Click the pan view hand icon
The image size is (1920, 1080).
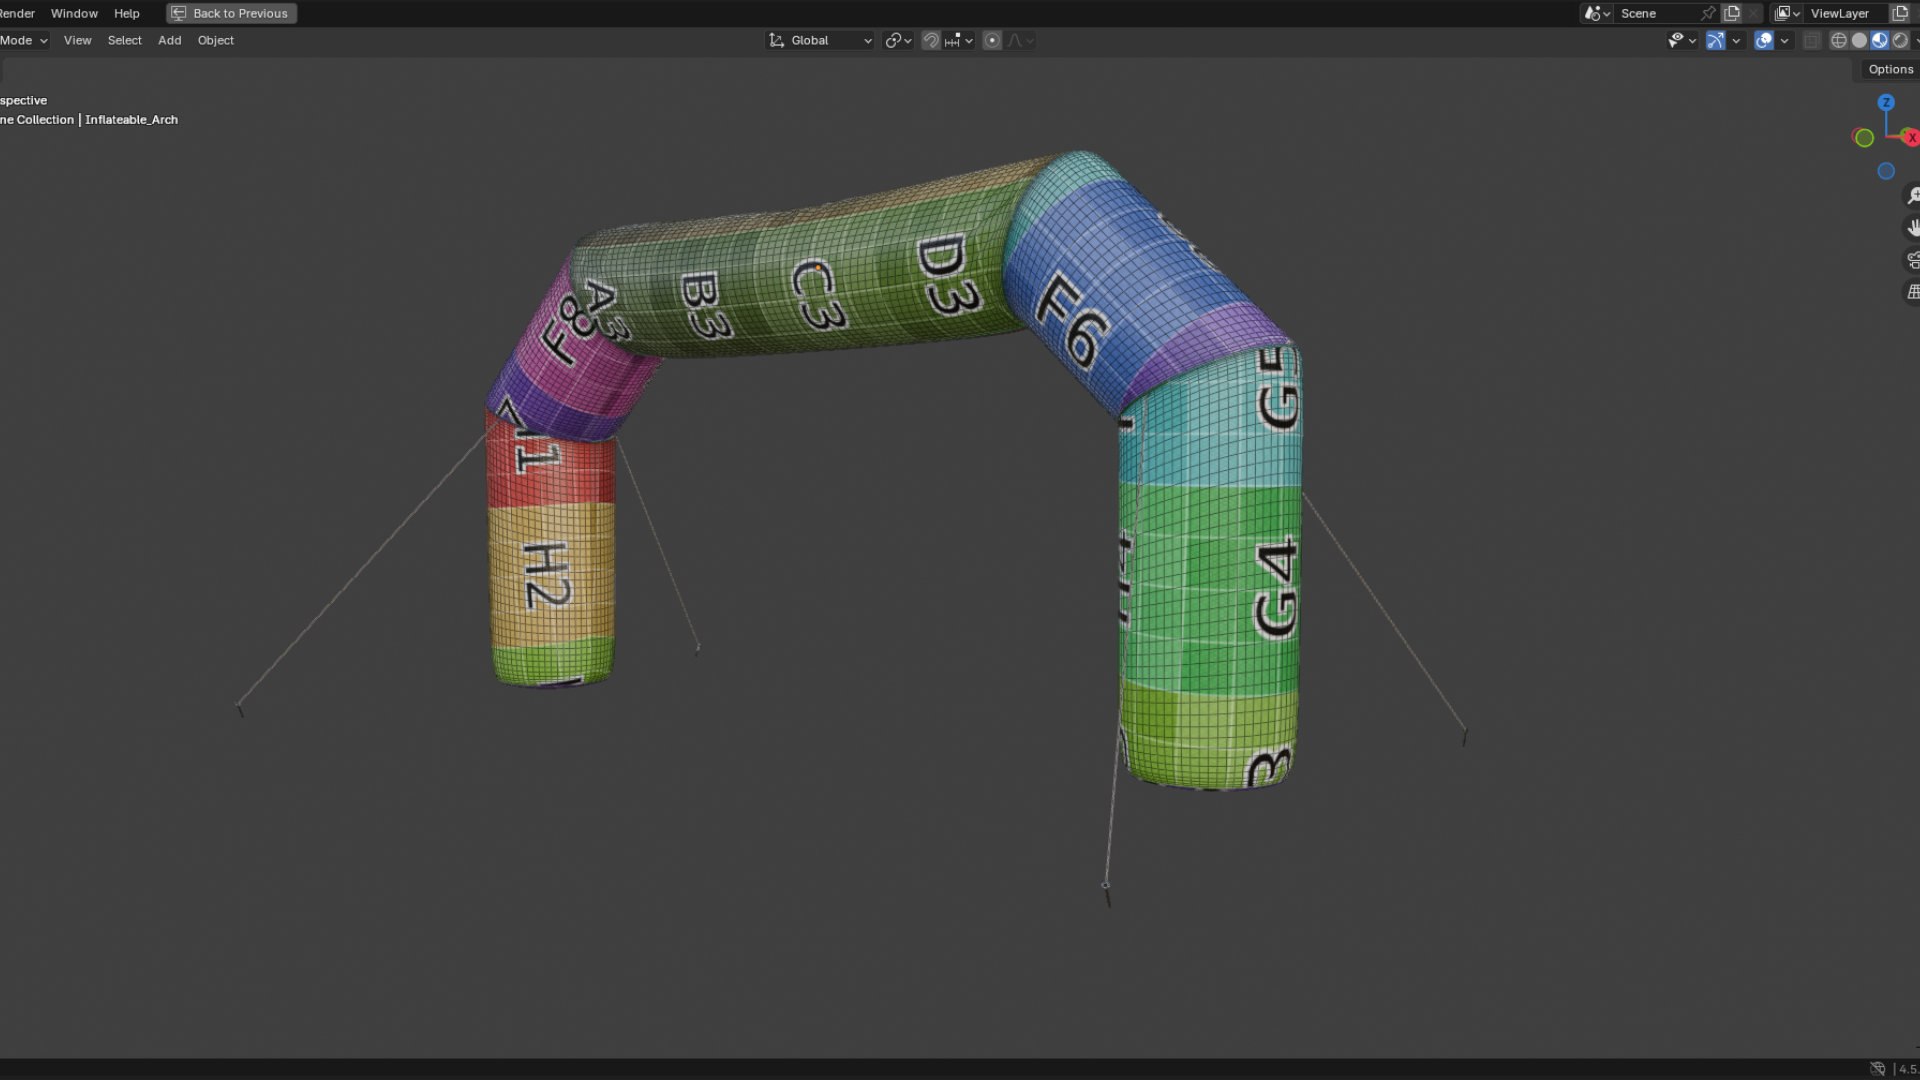[x=1912, y=228]
